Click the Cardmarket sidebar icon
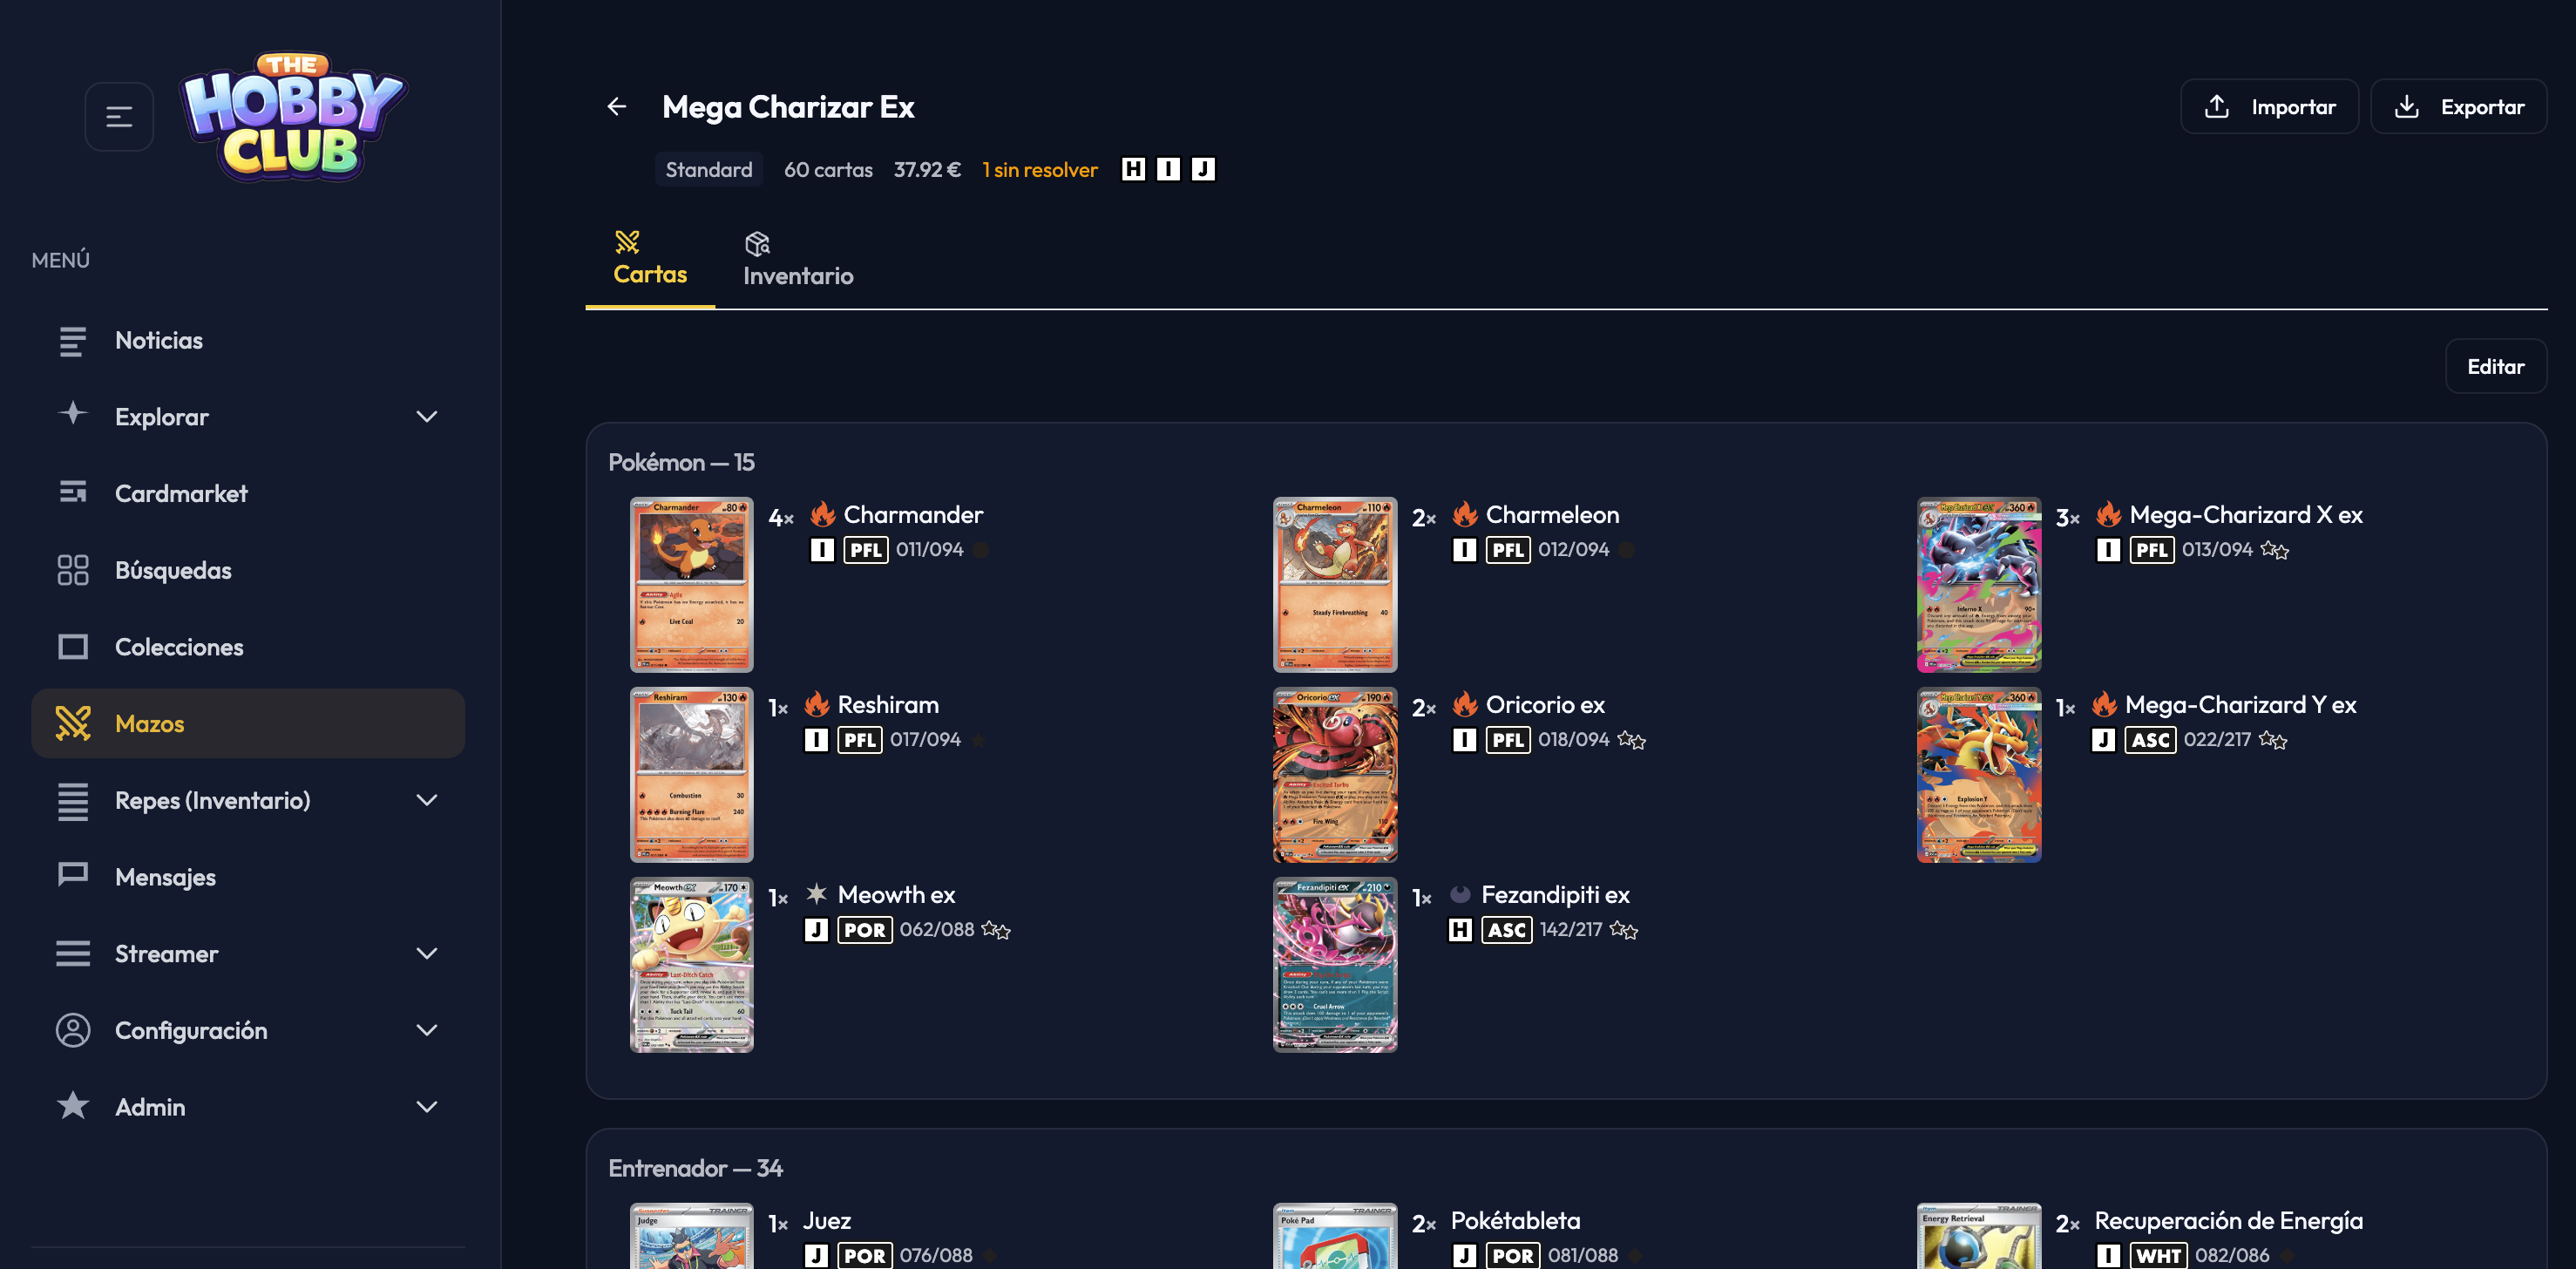The height and width of the screenshot is (1269, 2576). [x=73, y=492]
